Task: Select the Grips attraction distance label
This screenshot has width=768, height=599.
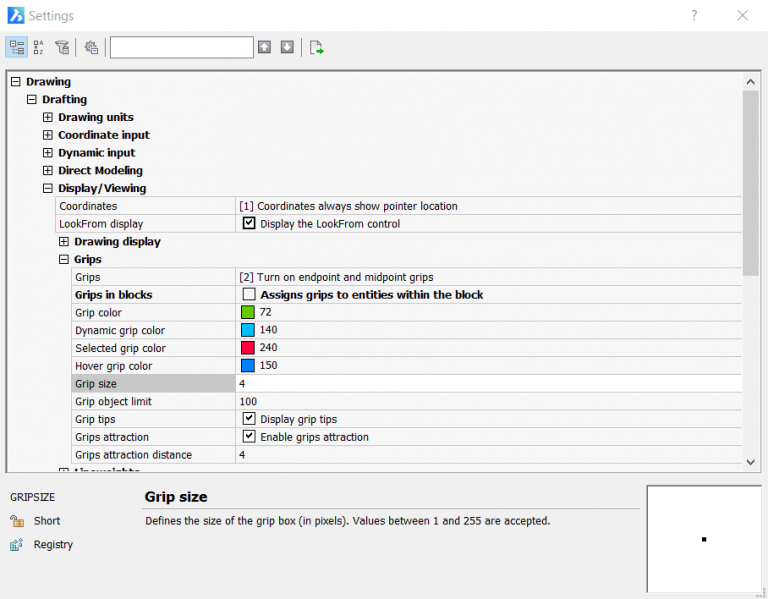Action: [x=133, y=455]
